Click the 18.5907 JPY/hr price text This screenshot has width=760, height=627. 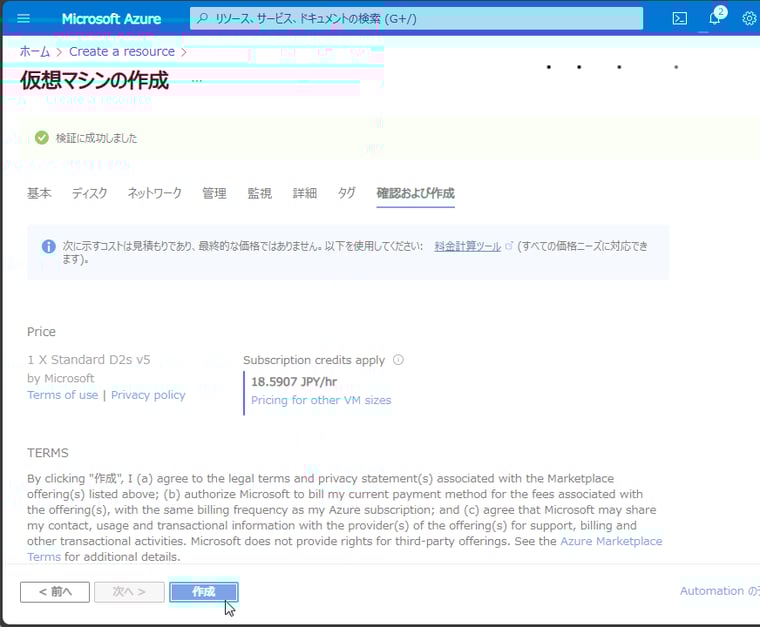point(294,382)
